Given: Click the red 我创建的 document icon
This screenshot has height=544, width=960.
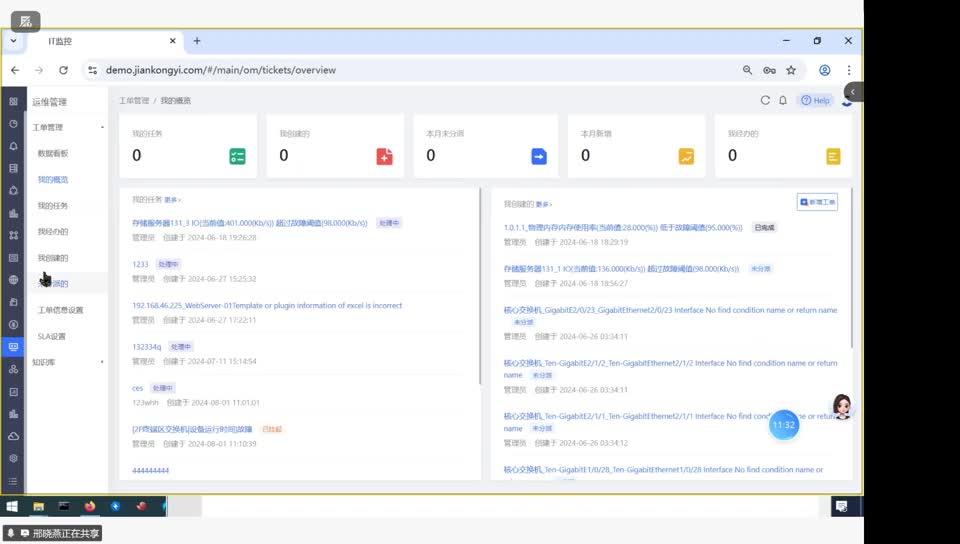Looking at the screenshot, I should [384, 156].
